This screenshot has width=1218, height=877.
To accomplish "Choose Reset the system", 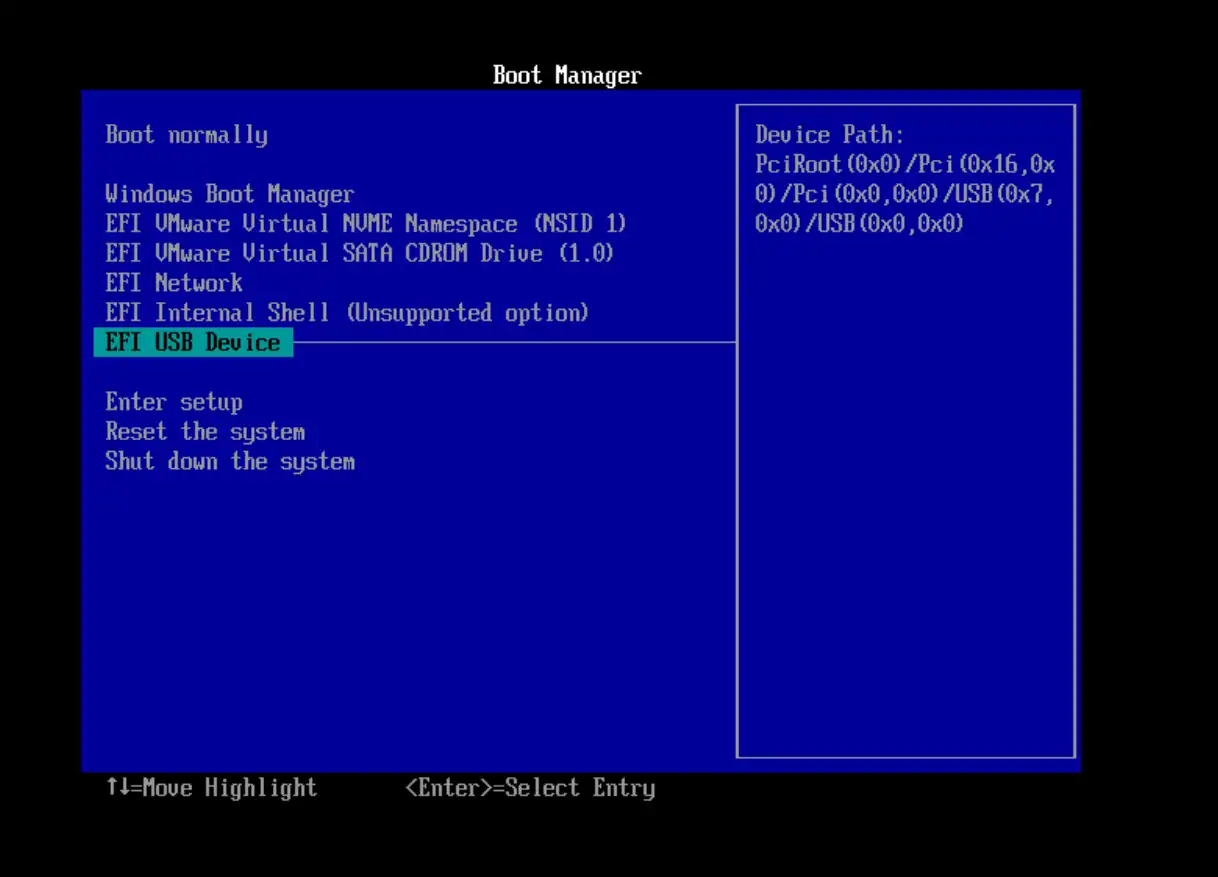I will click(205, 432).
